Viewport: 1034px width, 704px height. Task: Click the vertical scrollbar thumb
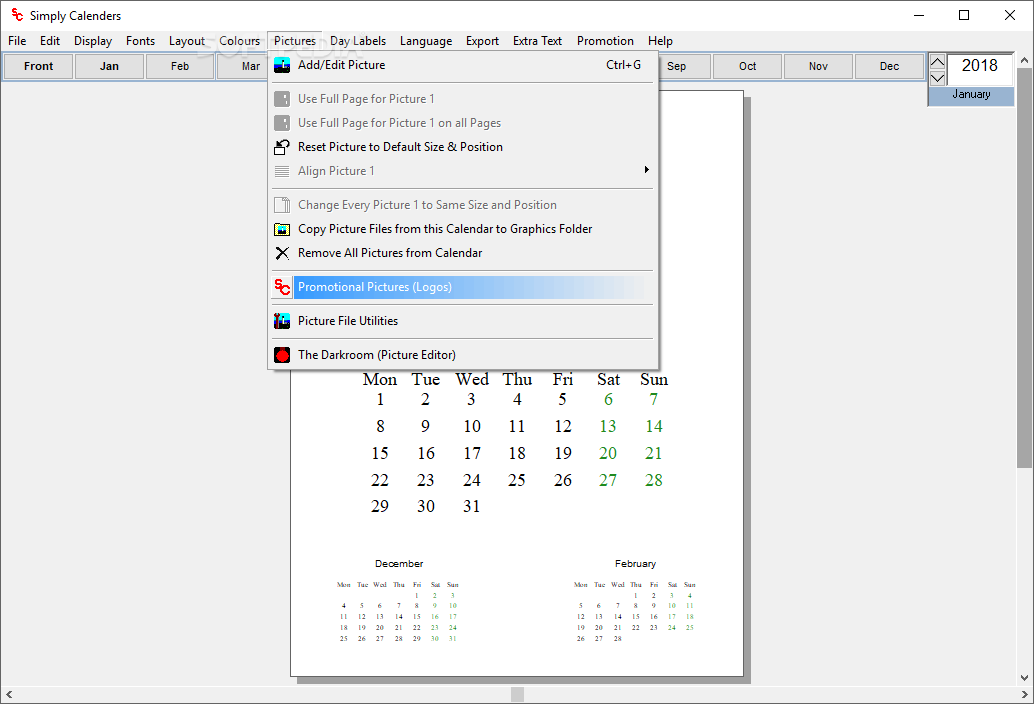coord(1024,268)
